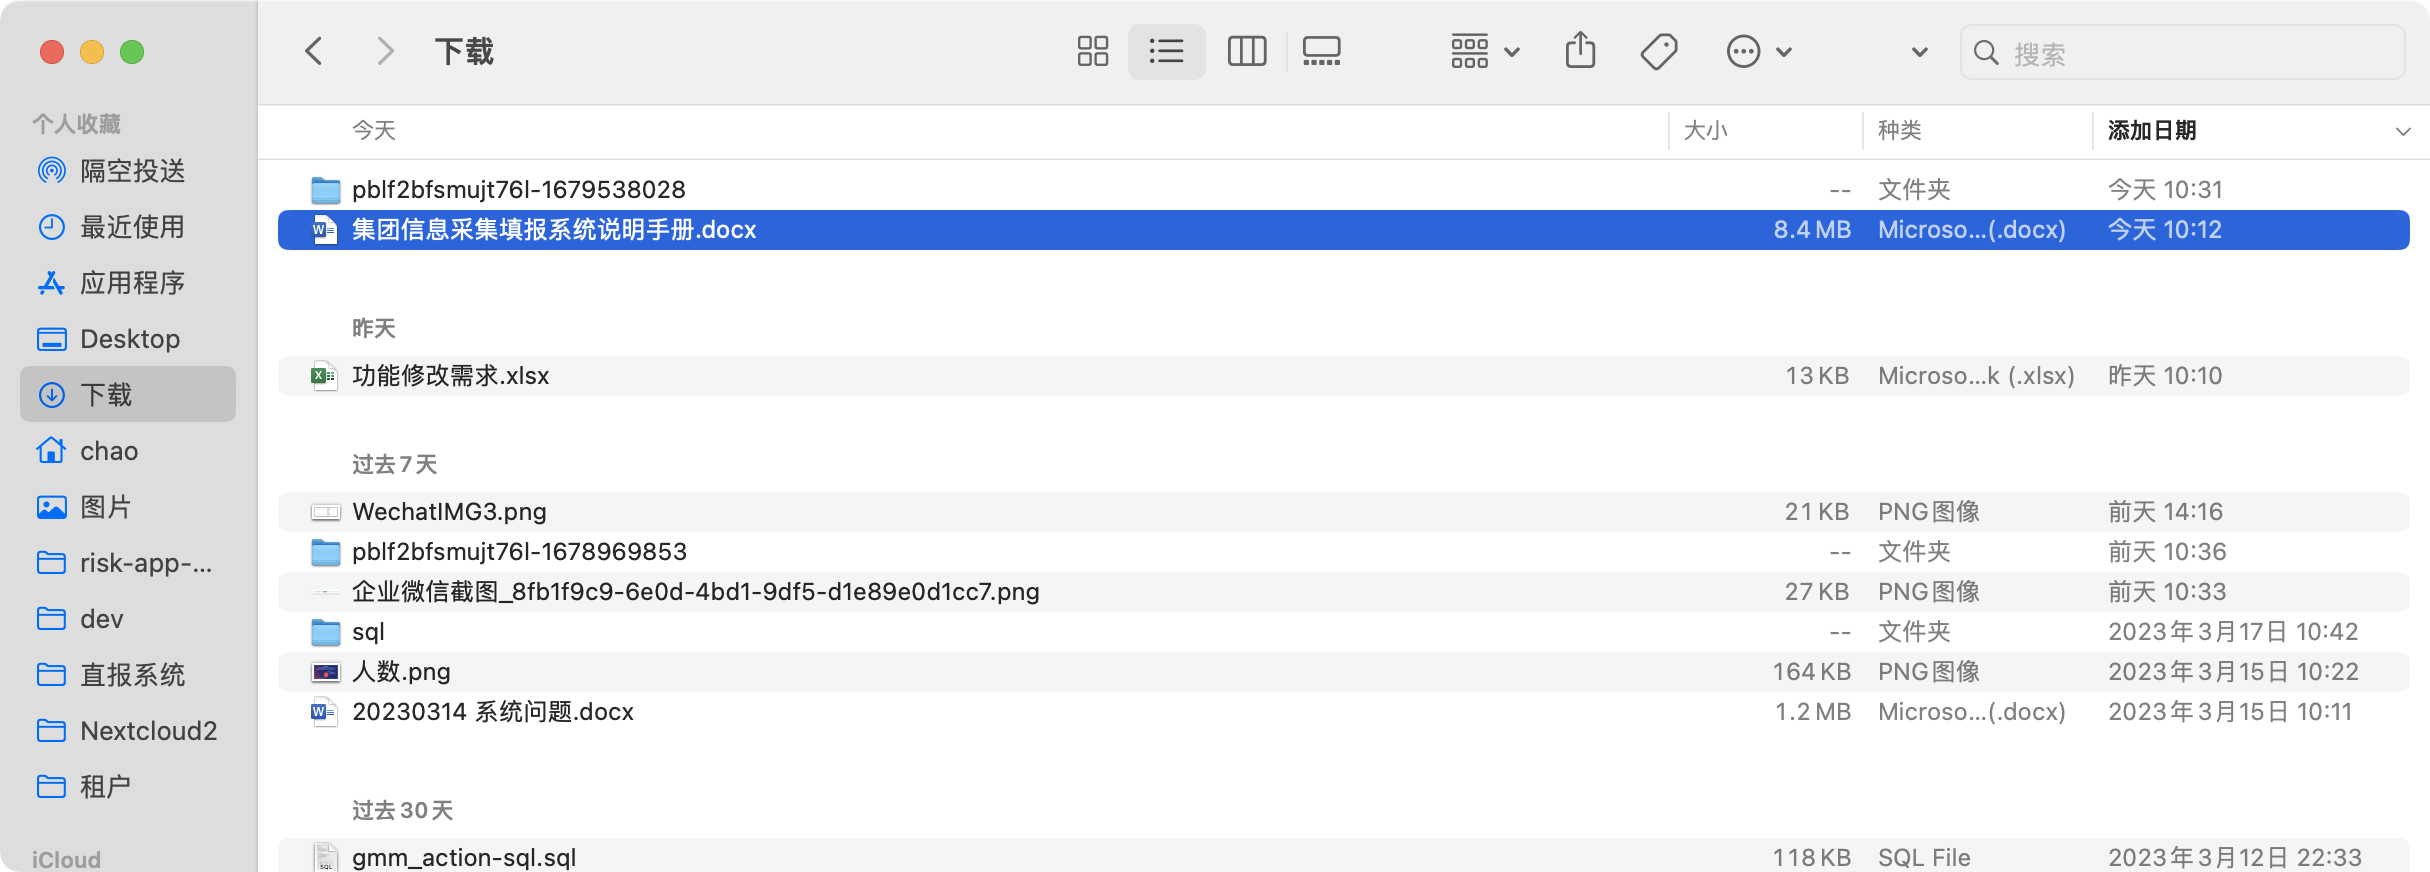Go back using the left arrow
Screen dimensions: 2430x872
(x=314, y=52)
